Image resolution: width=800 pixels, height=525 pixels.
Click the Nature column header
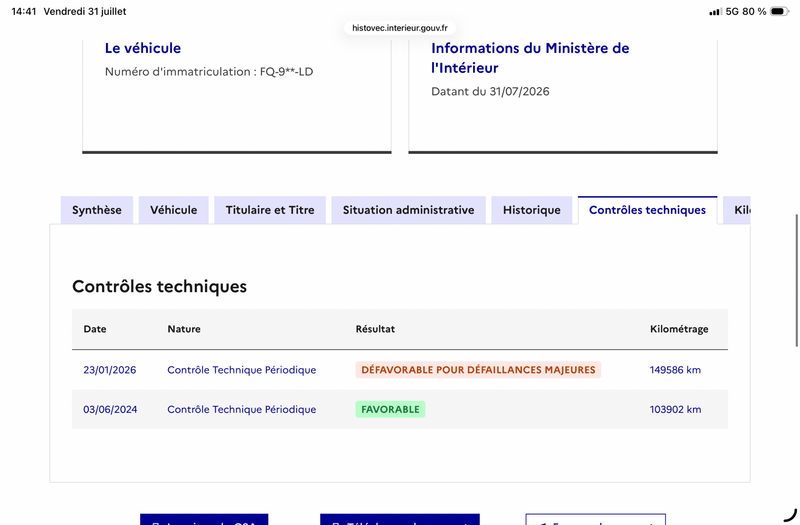(x=184, y=329)
